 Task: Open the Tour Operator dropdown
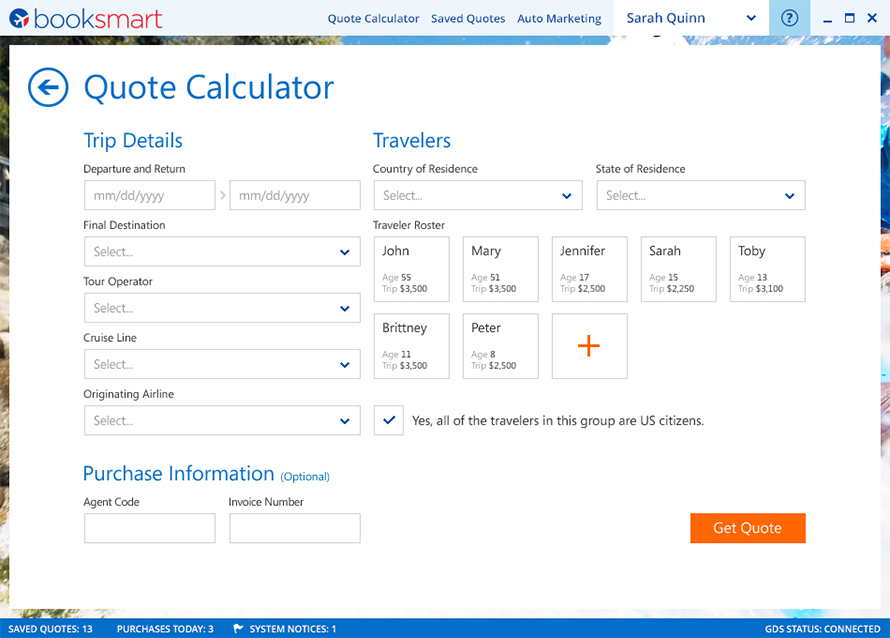pos(221,308)
